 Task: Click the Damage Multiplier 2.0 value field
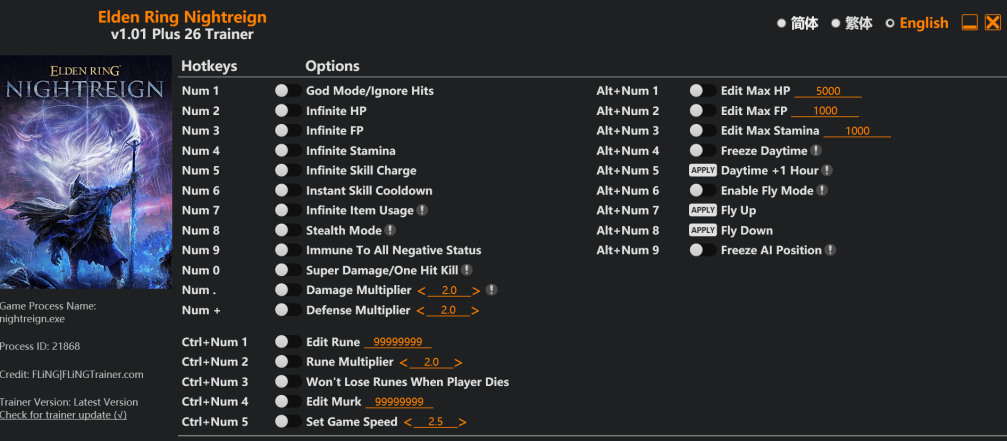[x=449, y=291]
